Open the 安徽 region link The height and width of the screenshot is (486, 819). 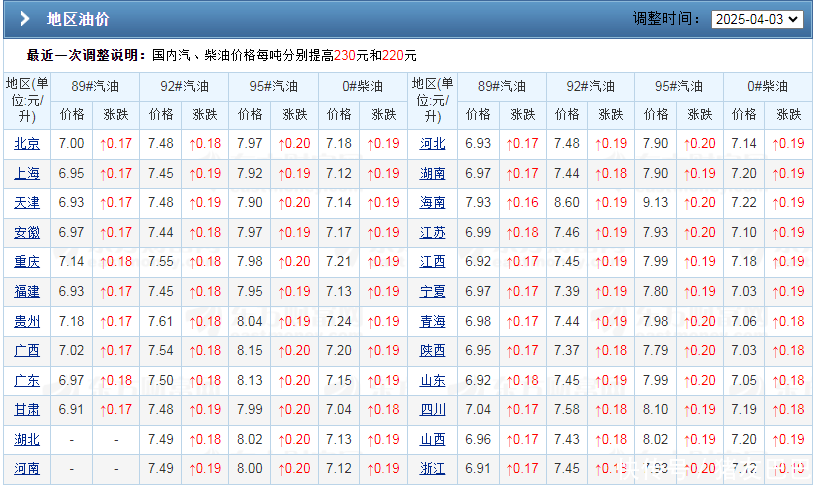(27, 233)
